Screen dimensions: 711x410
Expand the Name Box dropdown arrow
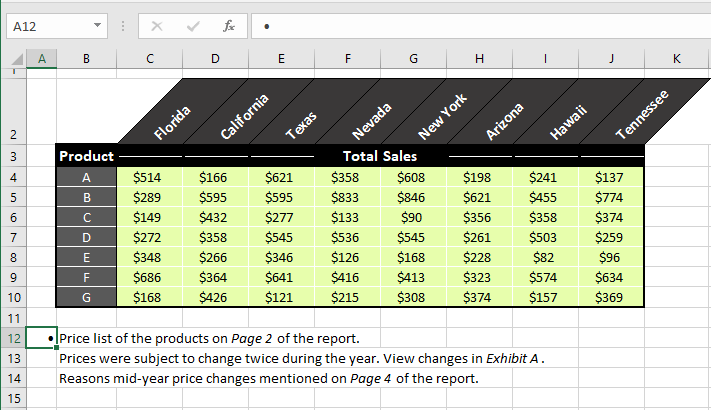coord(97,25)
